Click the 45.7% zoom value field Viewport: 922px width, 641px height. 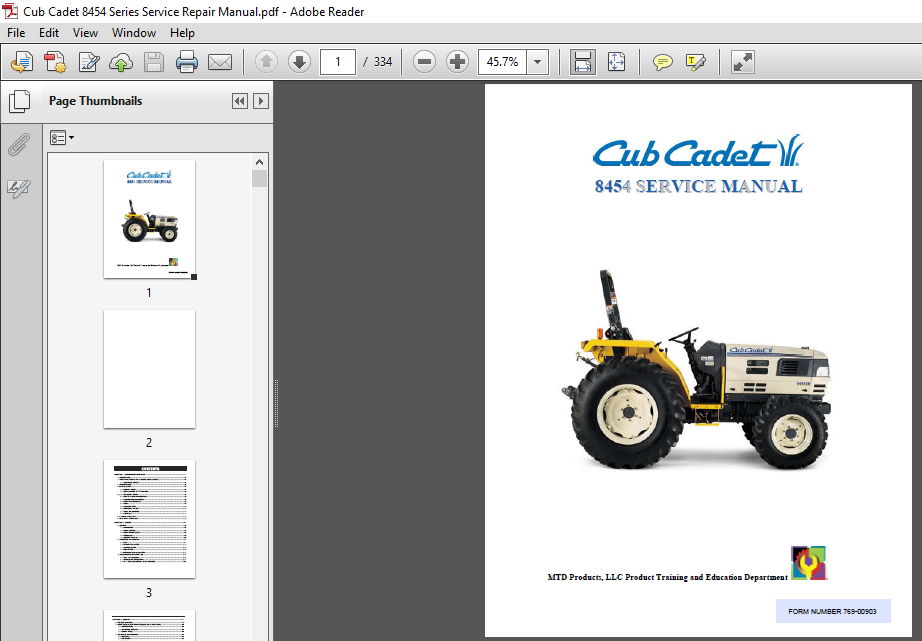[x=503, y=62]
